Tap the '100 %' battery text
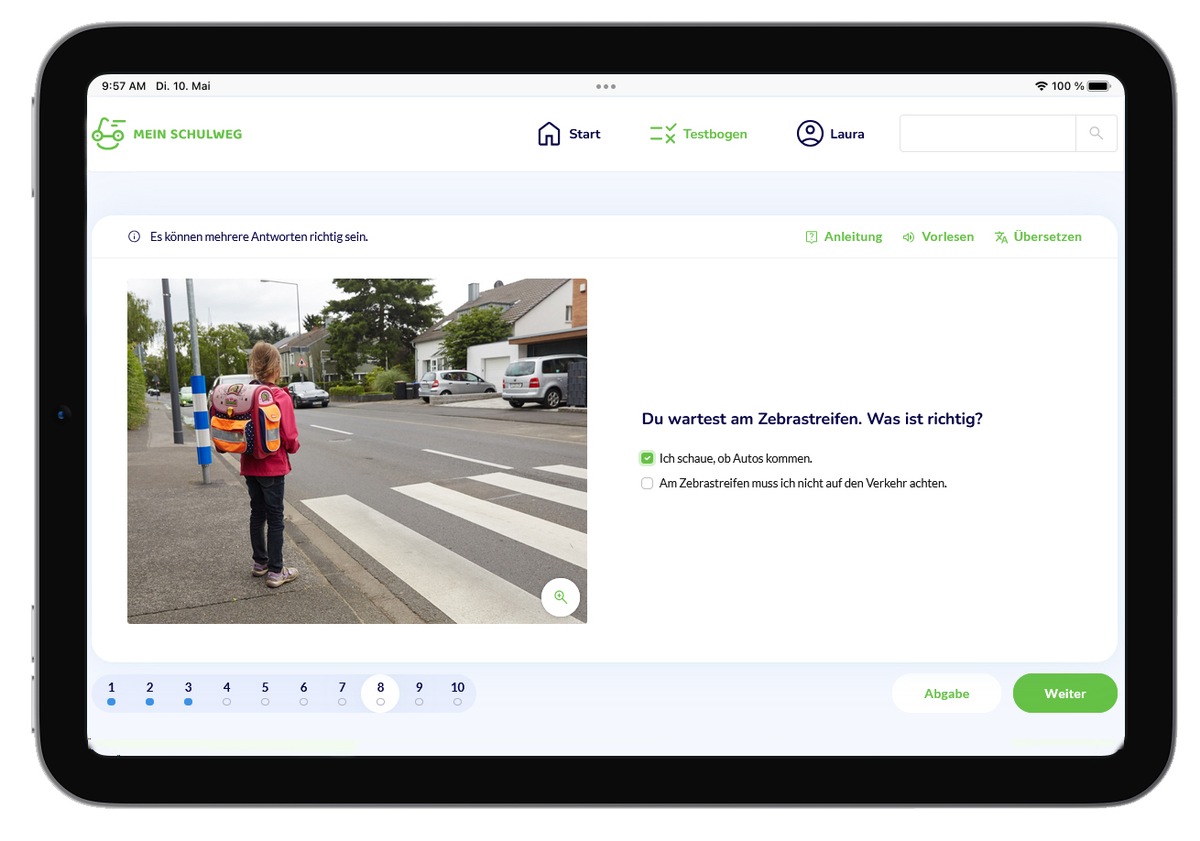The height and width of the screenshot is (841, 1200). 1068,86
